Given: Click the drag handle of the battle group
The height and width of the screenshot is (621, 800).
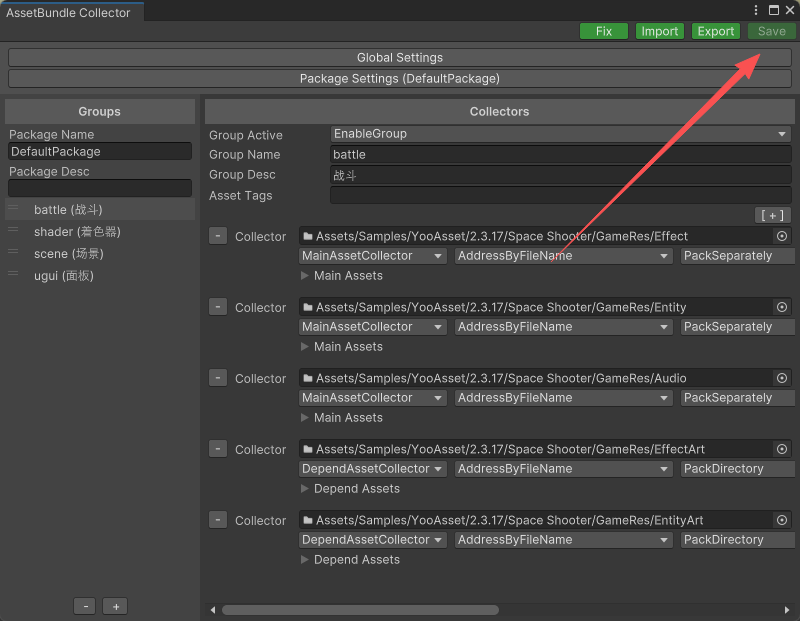Looking at the screenshot, I should [x=13, y=208].
